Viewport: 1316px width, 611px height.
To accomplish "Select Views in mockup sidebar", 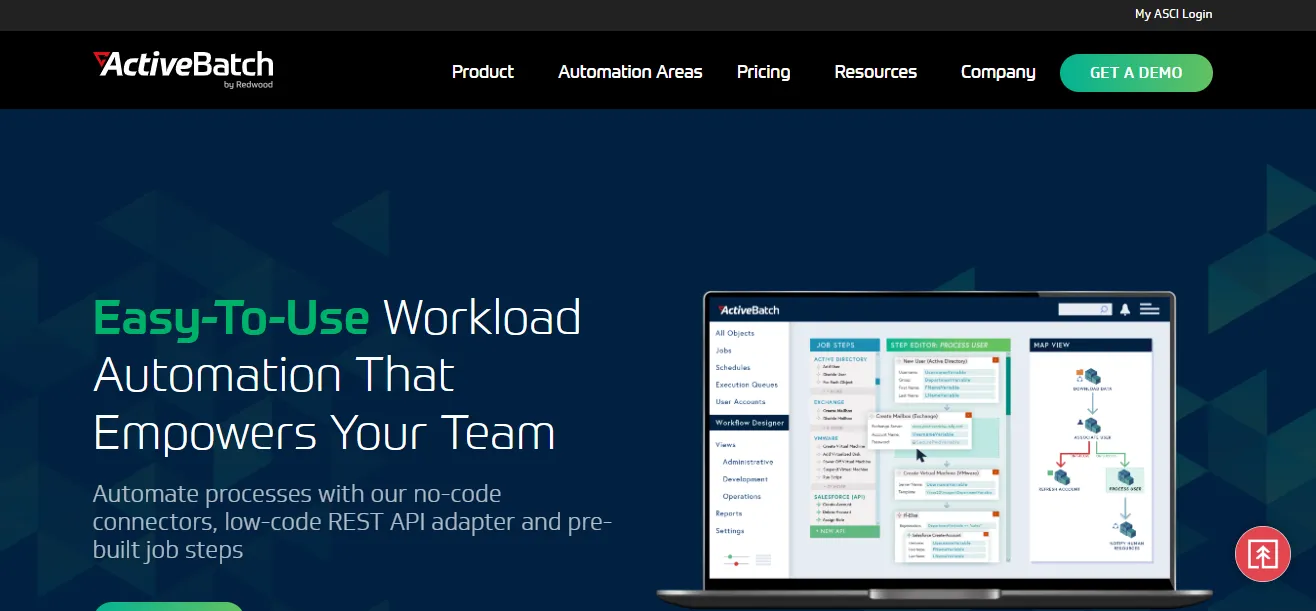I will pyautogui.click(x=726, y=444).
